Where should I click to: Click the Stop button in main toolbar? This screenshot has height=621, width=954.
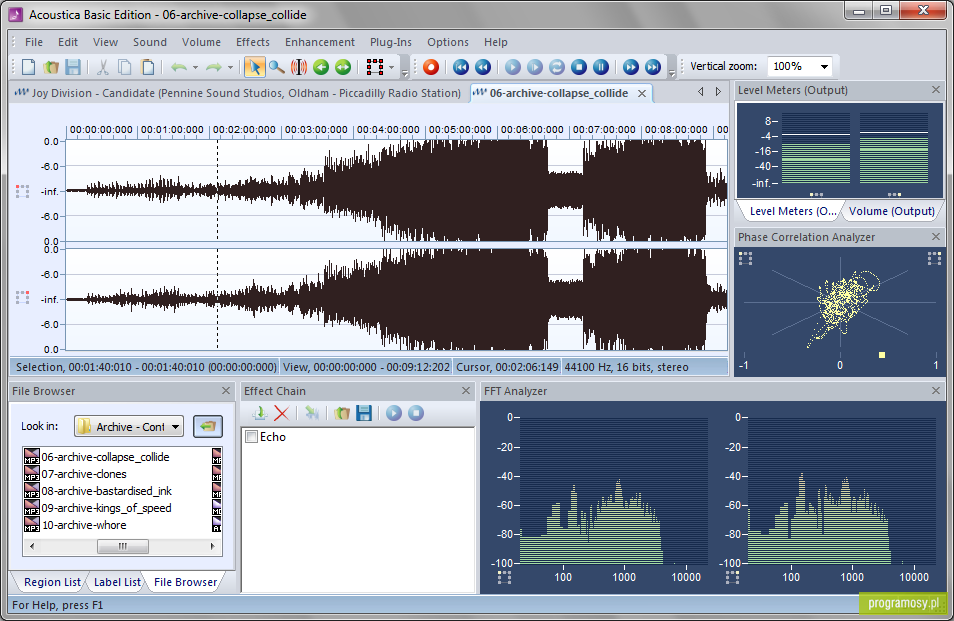(x=579, y=66)
